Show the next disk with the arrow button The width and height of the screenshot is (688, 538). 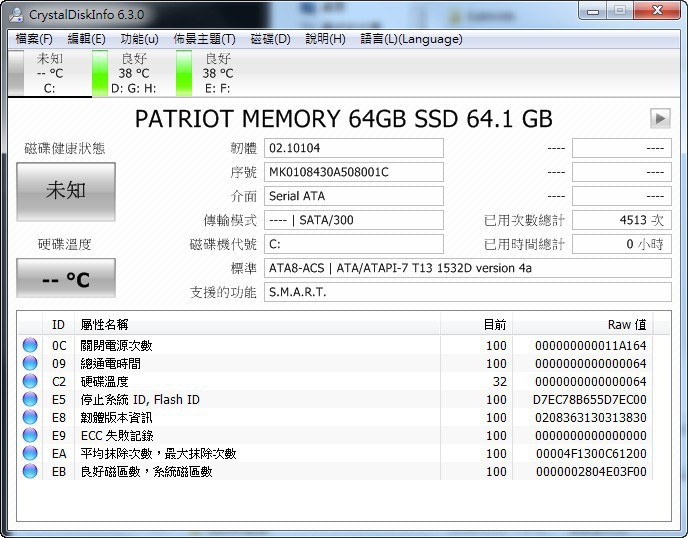[660, 118]
